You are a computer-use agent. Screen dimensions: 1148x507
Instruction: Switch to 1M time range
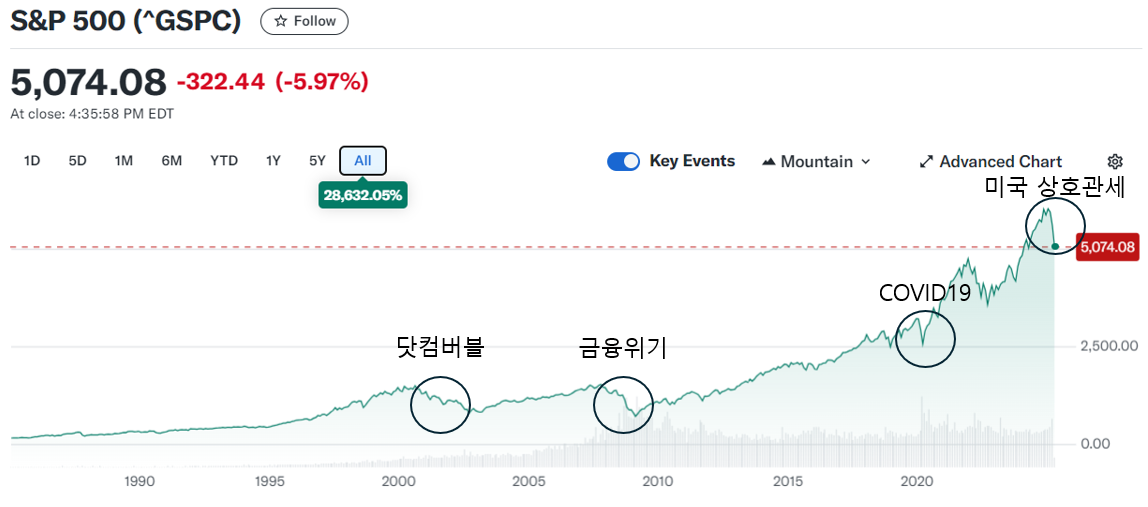(123, 161)
